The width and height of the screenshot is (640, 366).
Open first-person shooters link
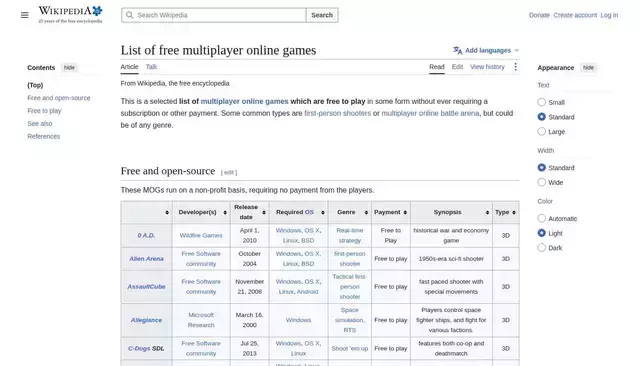(338, 113)
